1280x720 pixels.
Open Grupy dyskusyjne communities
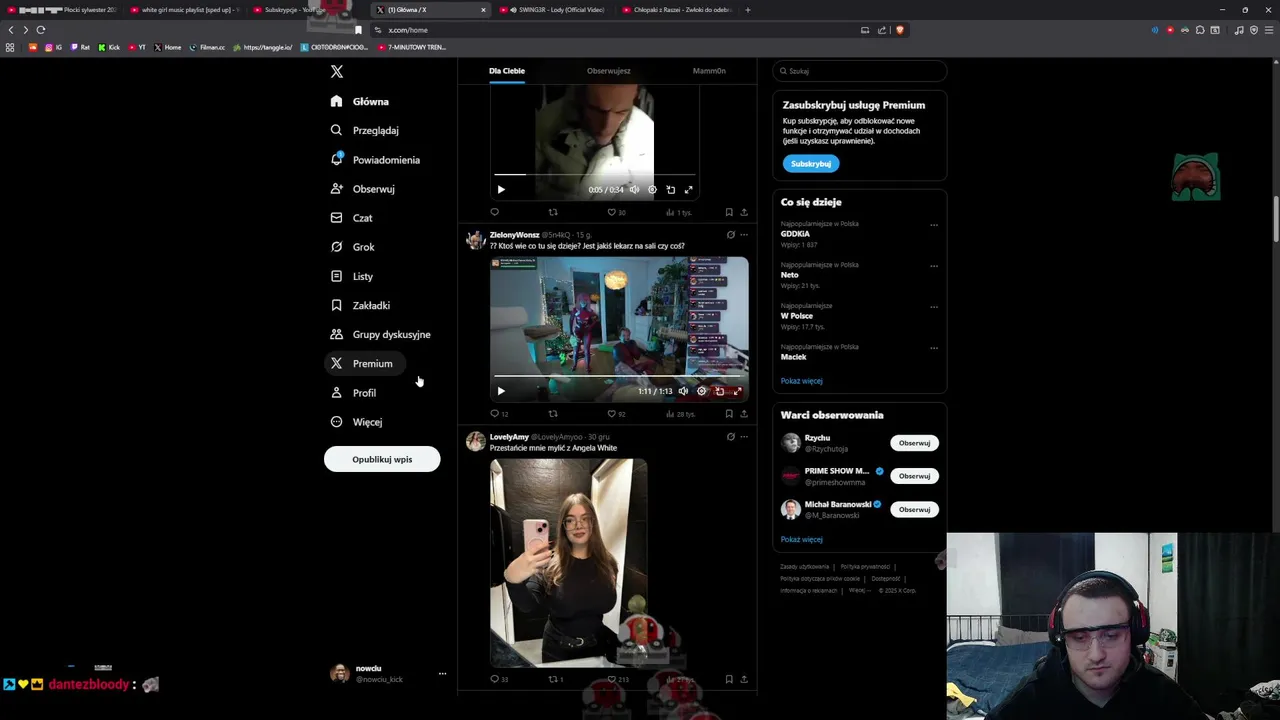pos(380,334)
